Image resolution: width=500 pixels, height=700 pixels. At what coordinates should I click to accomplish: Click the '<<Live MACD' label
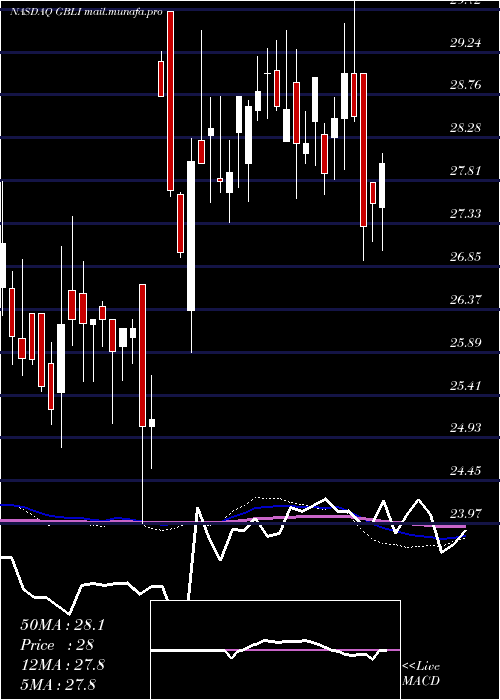point(421,673)
